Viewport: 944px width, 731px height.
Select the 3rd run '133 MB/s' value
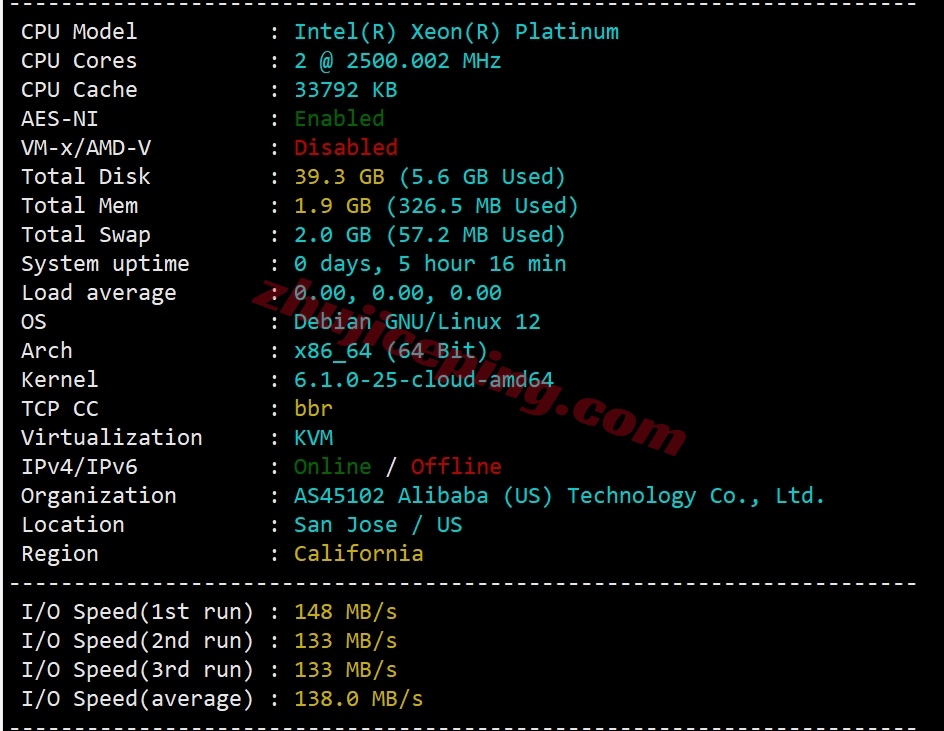[346, 670]
